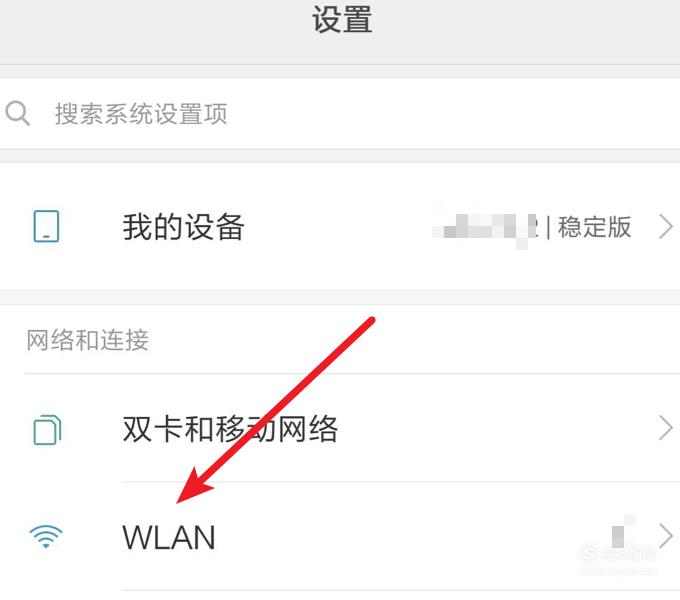Image resolution: width=680 pixels, height=600 pixels.
Task: Click the blurred version number beside 稳定版
Action: (x=485, y=226)
